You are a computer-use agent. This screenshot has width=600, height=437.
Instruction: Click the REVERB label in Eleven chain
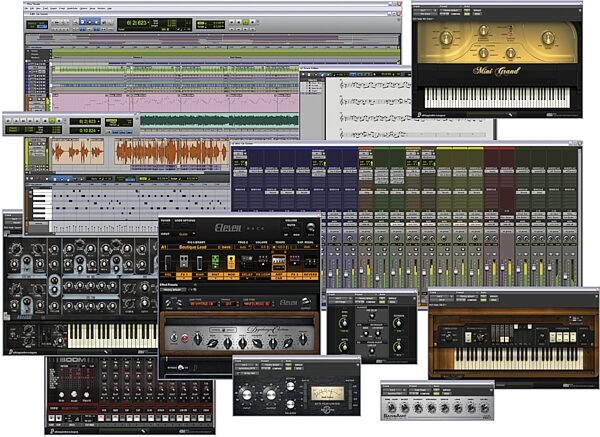[310, 275]
